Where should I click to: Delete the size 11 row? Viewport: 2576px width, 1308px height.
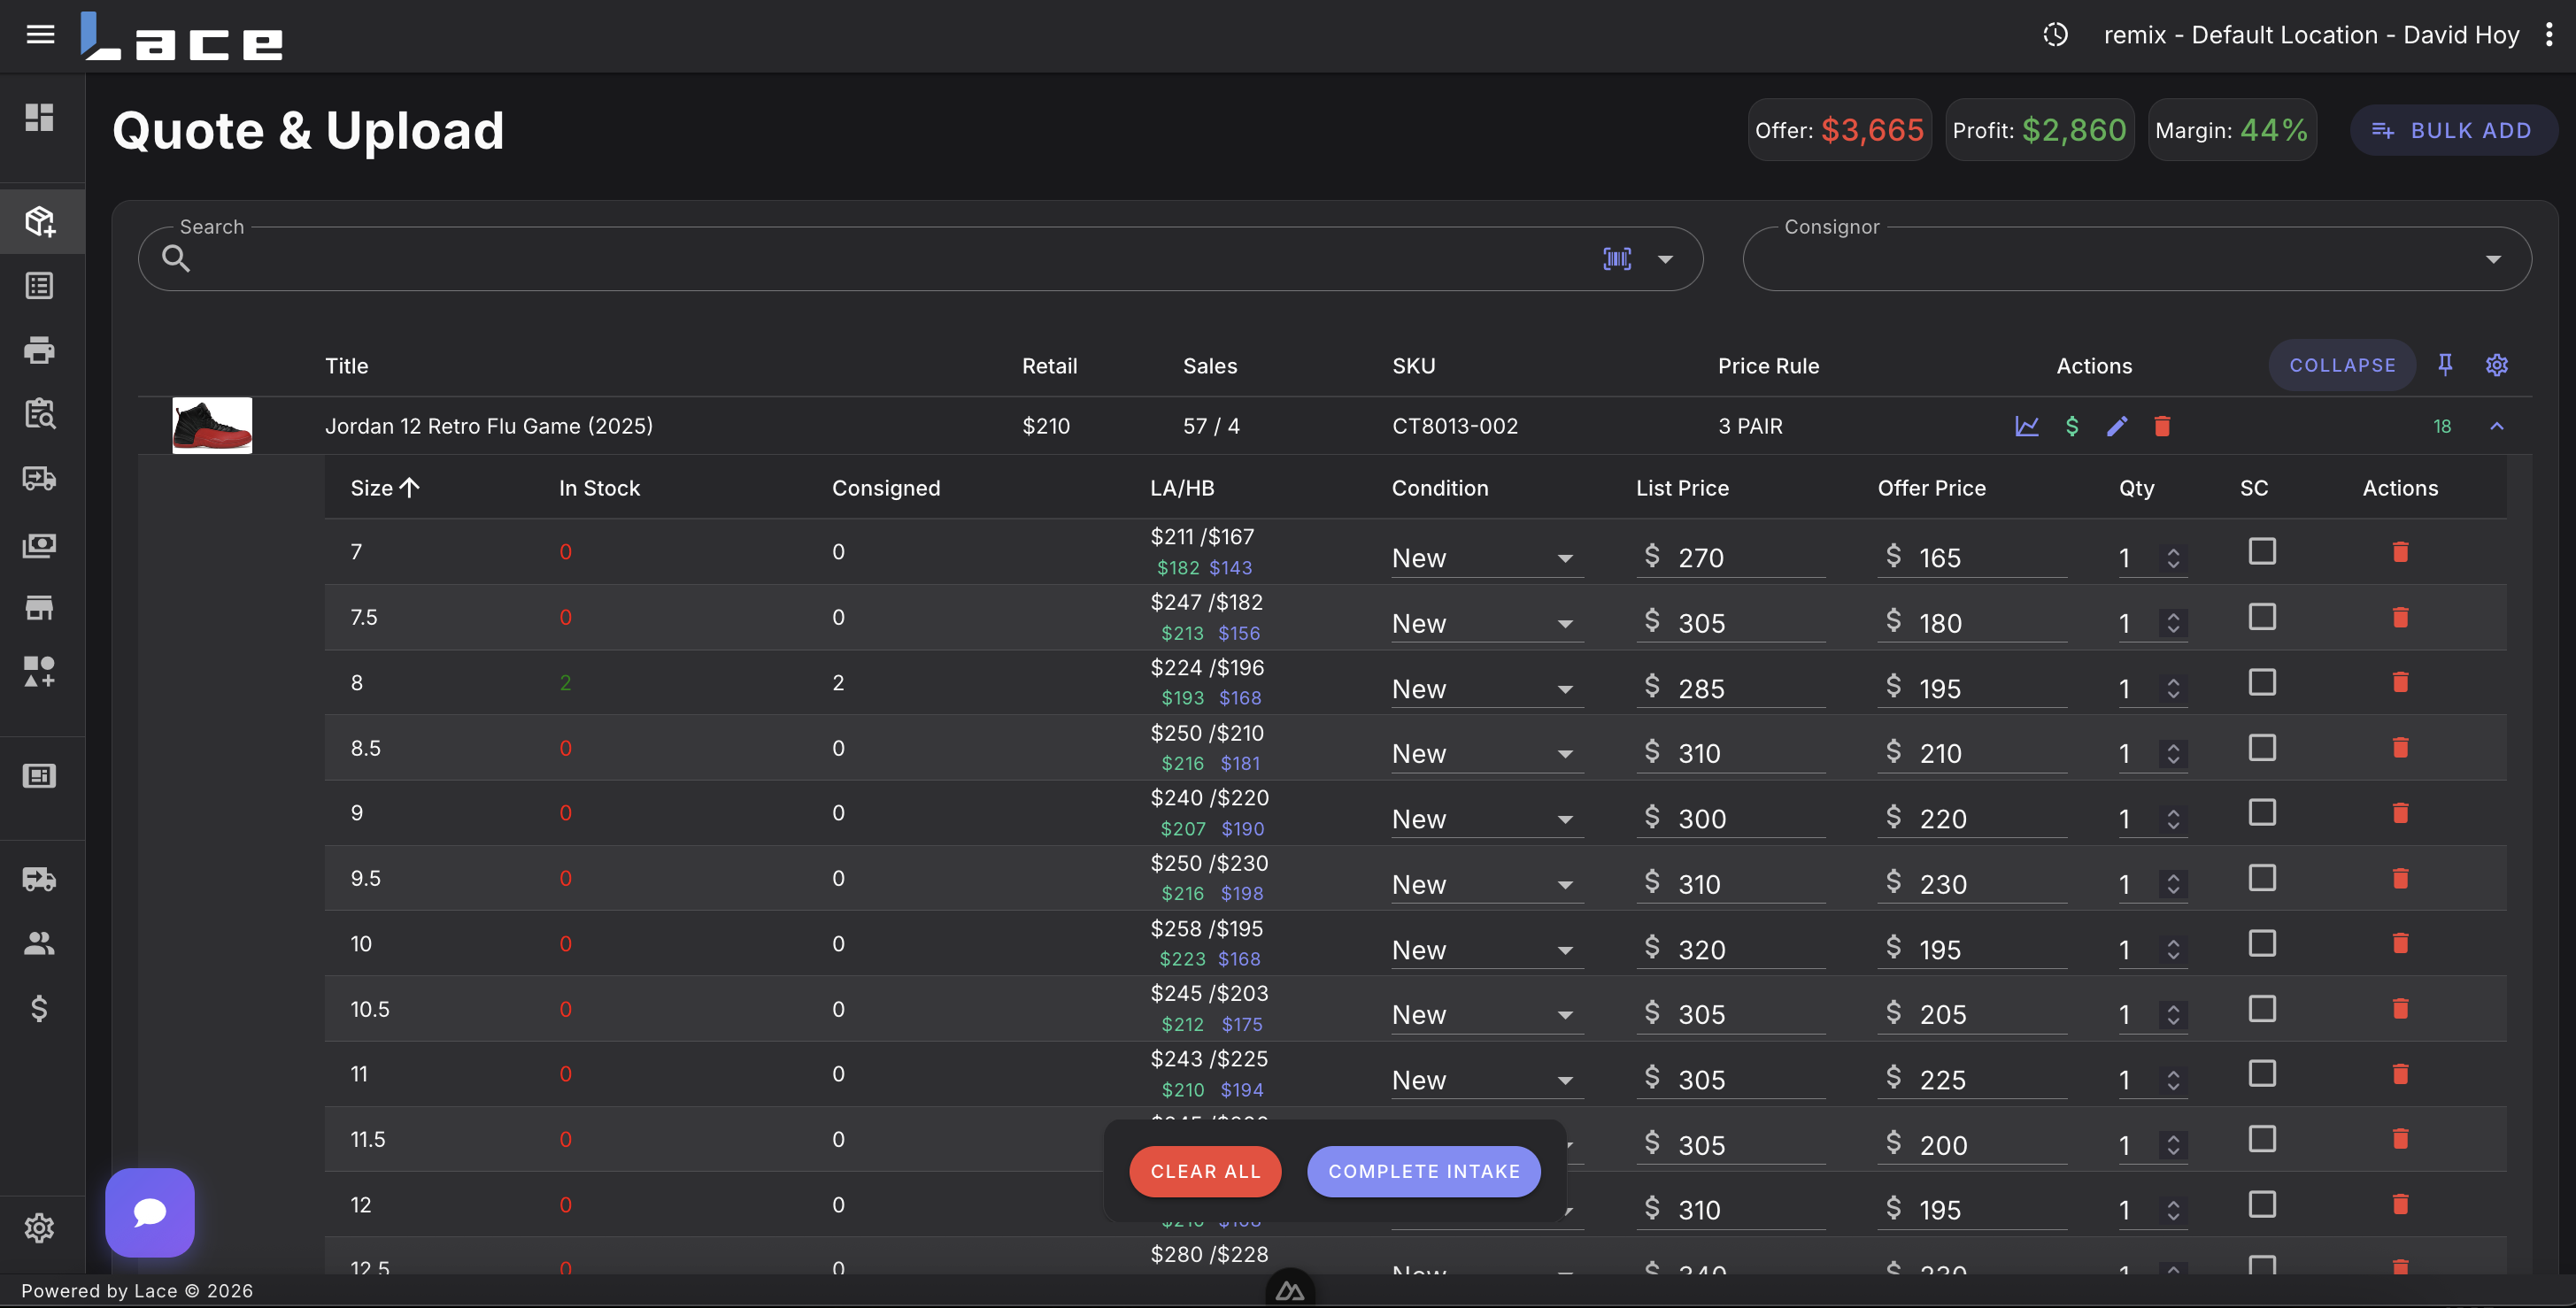pos(2400,1074)
